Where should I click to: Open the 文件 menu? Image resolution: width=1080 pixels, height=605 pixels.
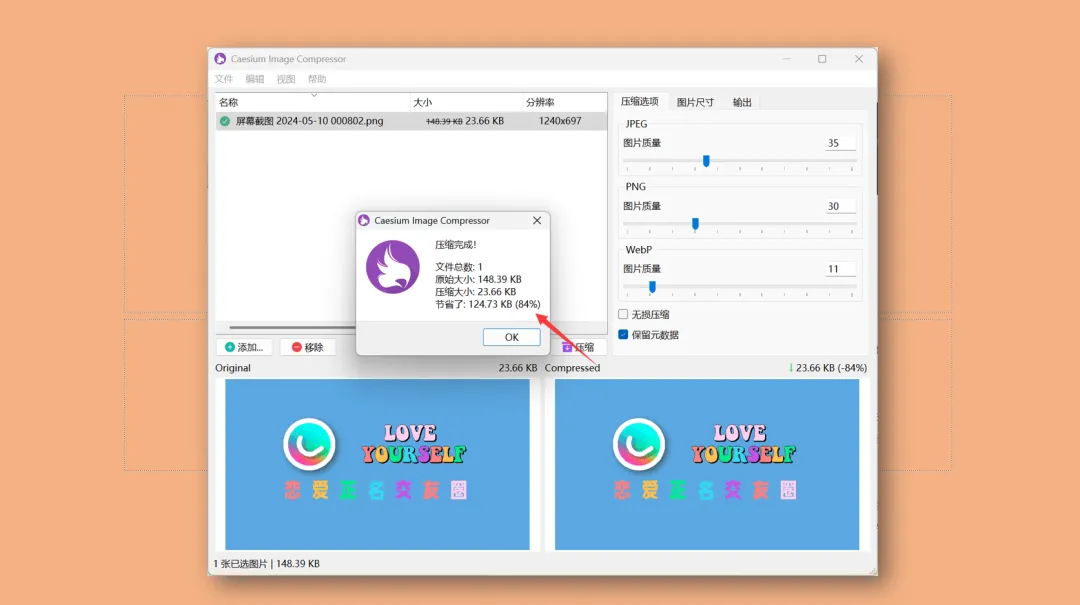[x=224, y=79]
